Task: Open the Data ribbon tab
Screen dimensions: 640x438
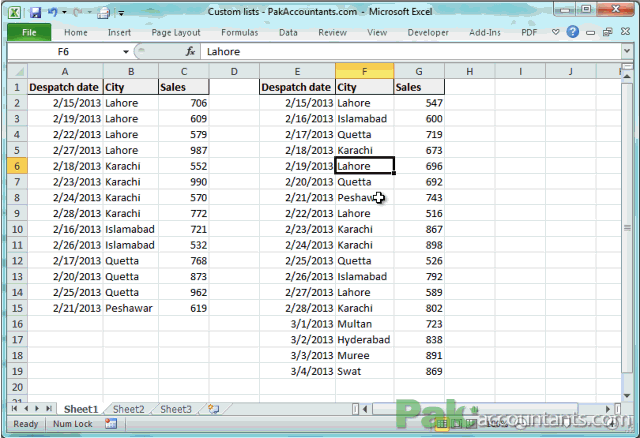Action: point(288,32)
